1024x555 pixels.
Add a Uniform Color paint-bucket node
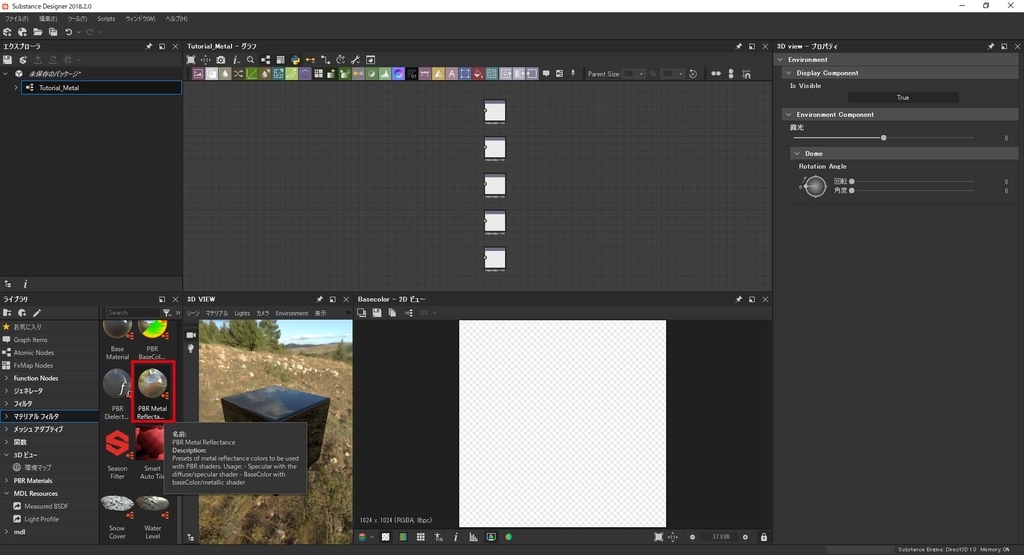(x=478, y=74)
